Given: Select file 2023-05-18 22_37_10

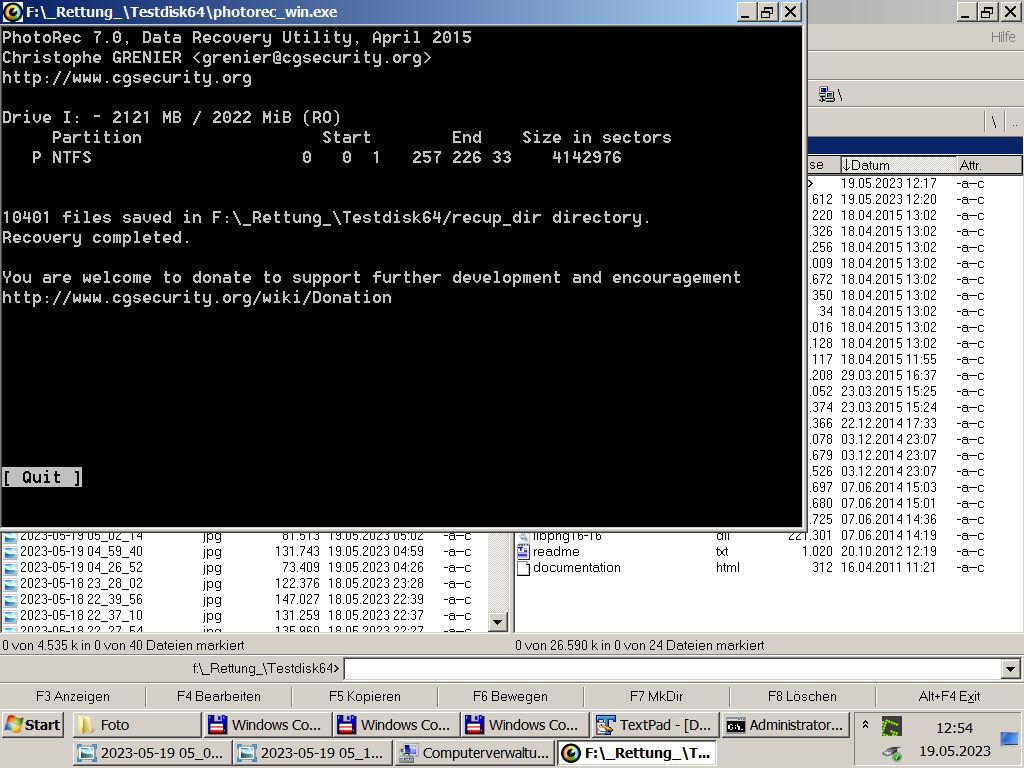Looking at the screenshot, I should pyautogui.click(x=81, y=616).
